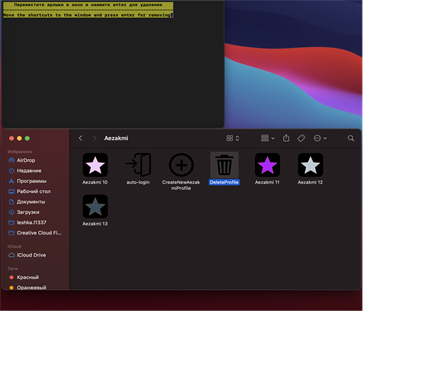Image resolution: width=427 pixels, height=366 pixels.
Task: Go back with the left chevron
Action: pyautogui.click(x=80, y=138)
